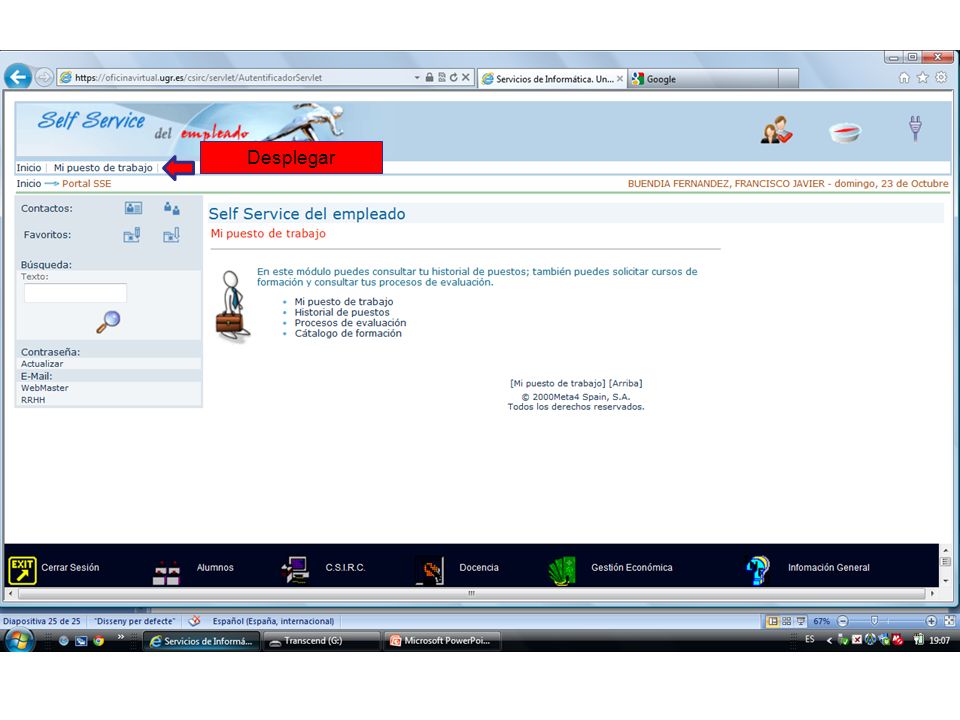Stop loading with the address bar X icon
Viewport: 960px width, 720px height.
click(x=466, y=77)
